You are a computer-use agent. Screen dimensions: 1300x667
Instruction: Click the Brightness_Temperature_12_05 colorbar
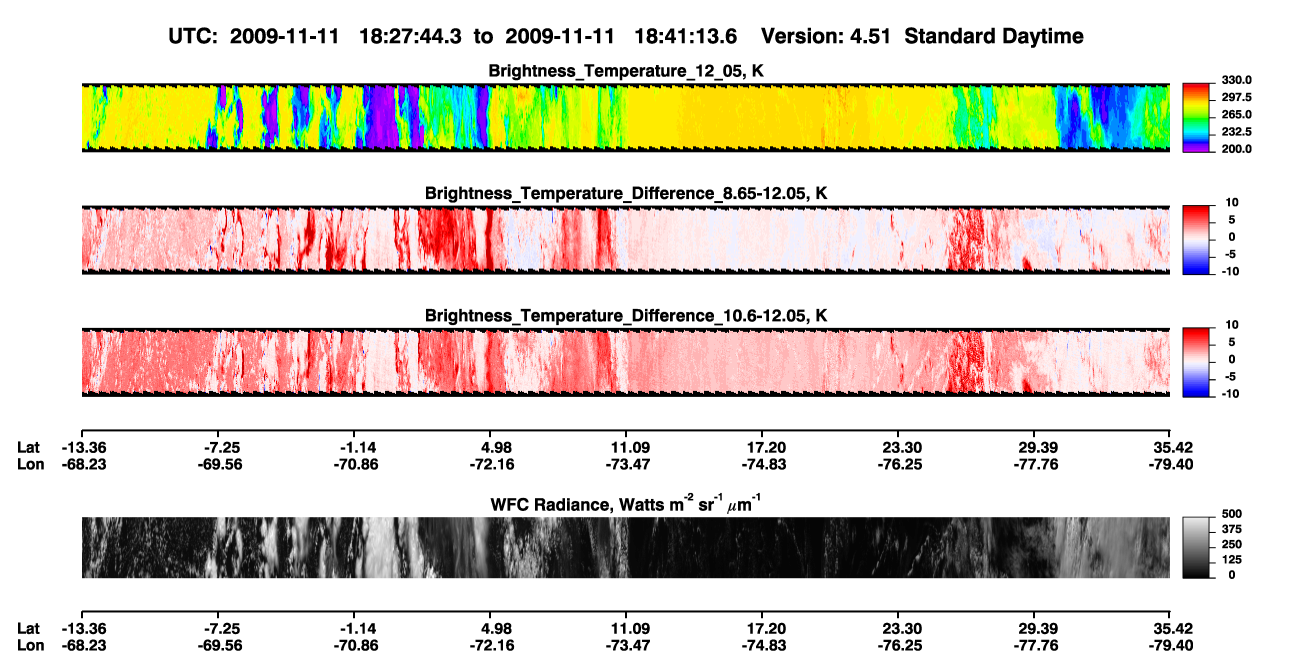[x=1197, y=116]
